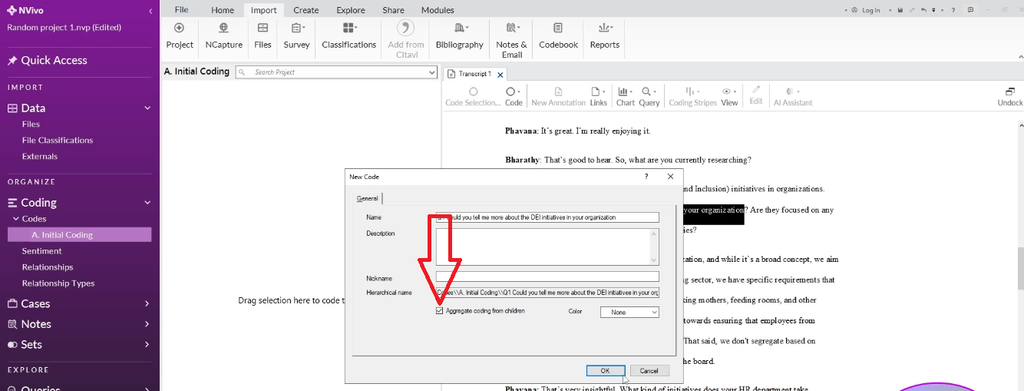Open the Modules ribbon tab

tap(438, 10)
